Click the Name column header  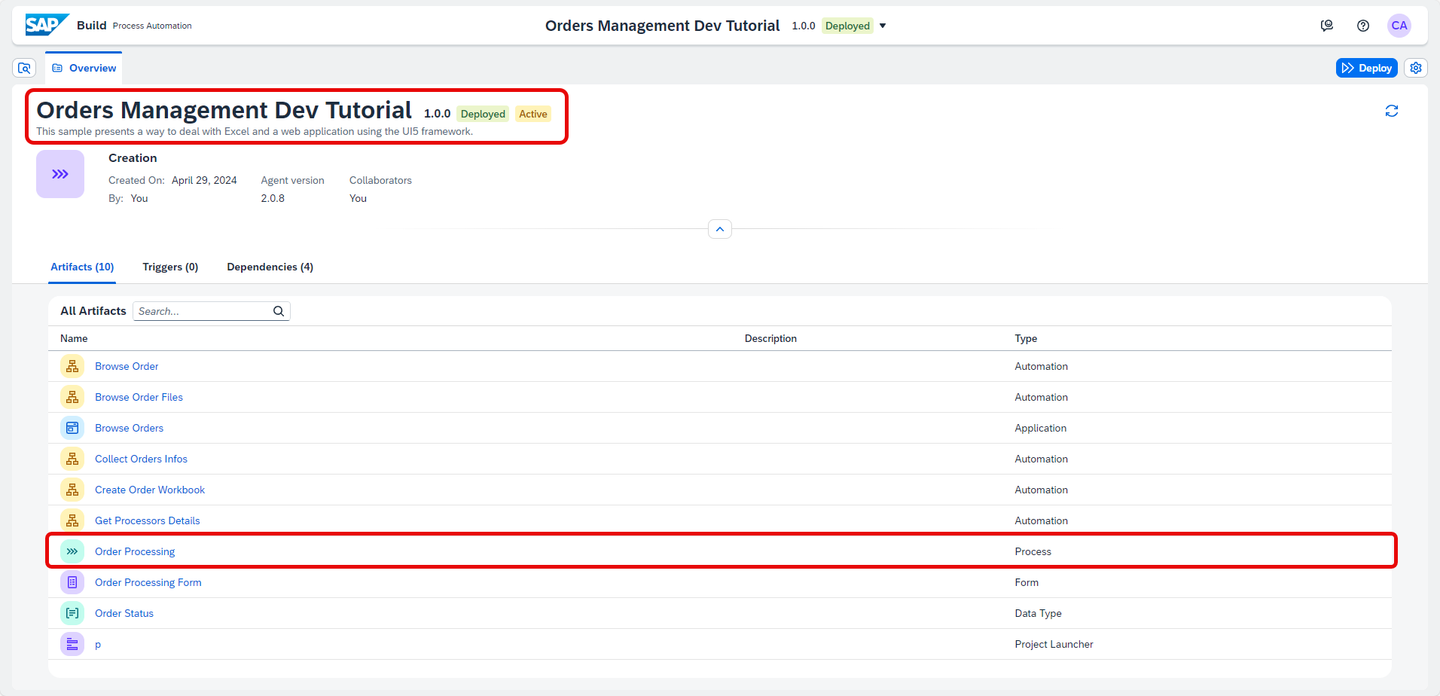coord(74,339)
